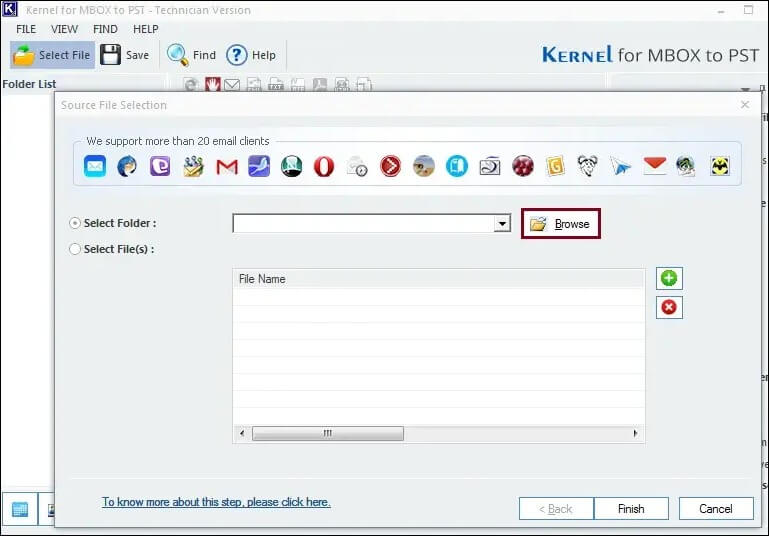Click the round desert landscape client icon
The height and width of the screenshot is (536, 769).
pos(424,166)
